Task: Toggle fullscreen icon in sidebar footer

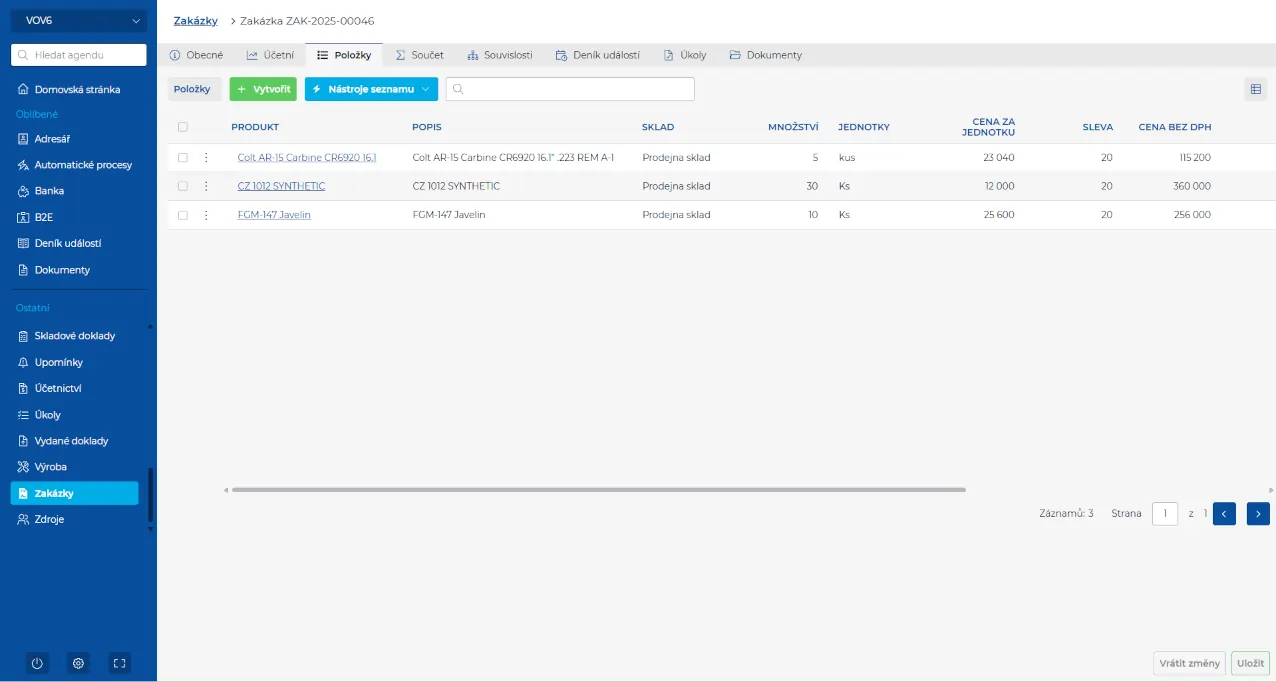Action: pyautogui.click(x=119, y=663)
